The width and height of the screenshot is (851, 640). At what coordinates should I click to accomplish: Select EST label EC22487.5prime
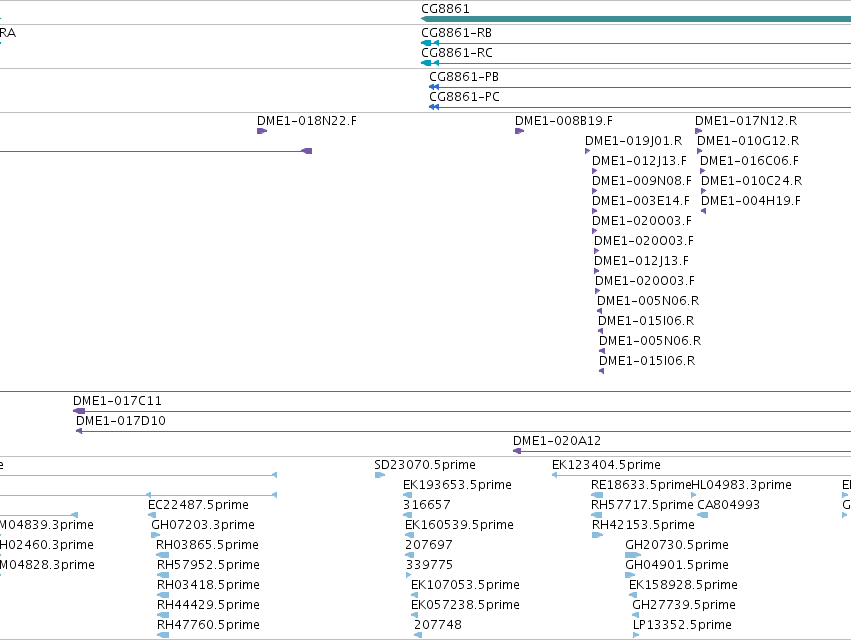(198, 505)
